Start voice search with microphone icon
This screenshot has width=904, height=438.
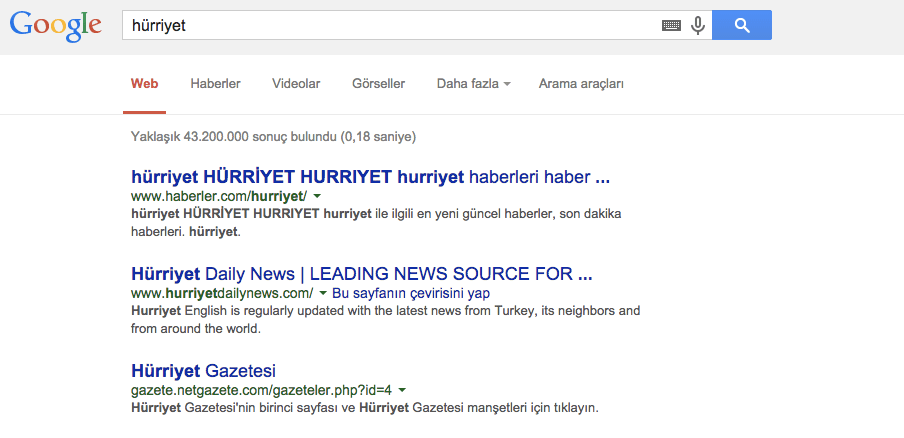tap(698, 25)
